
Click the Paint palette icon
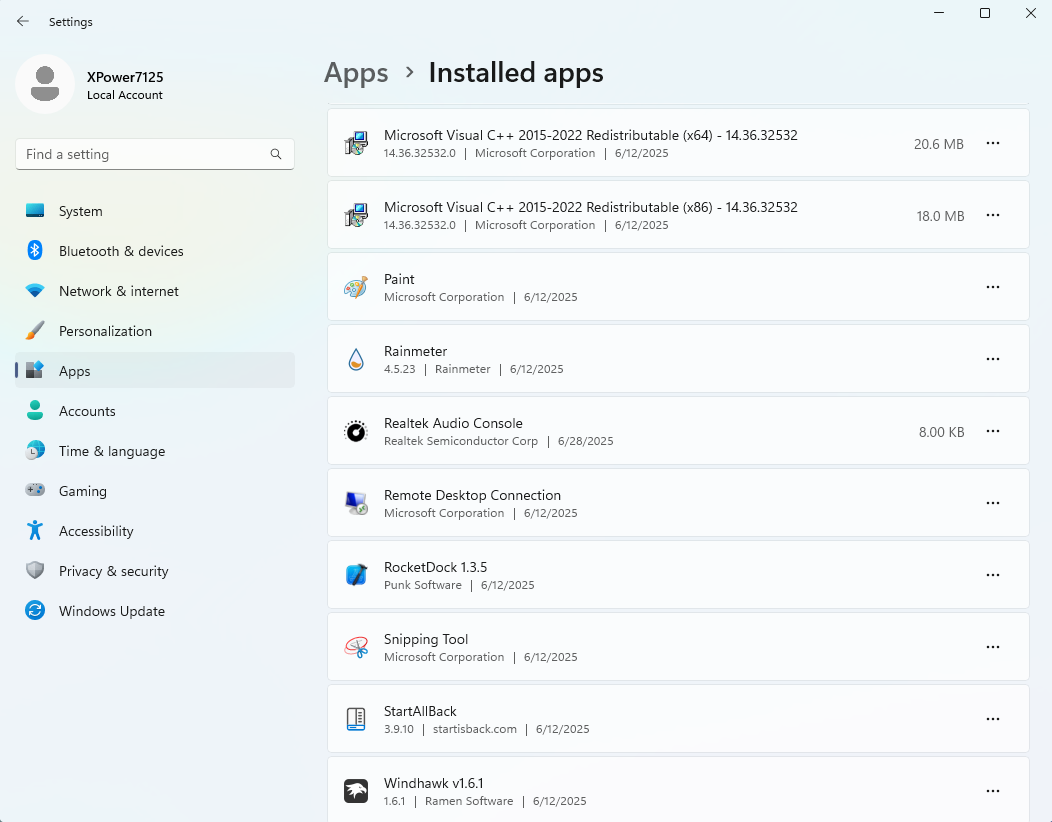pos(356,288)
